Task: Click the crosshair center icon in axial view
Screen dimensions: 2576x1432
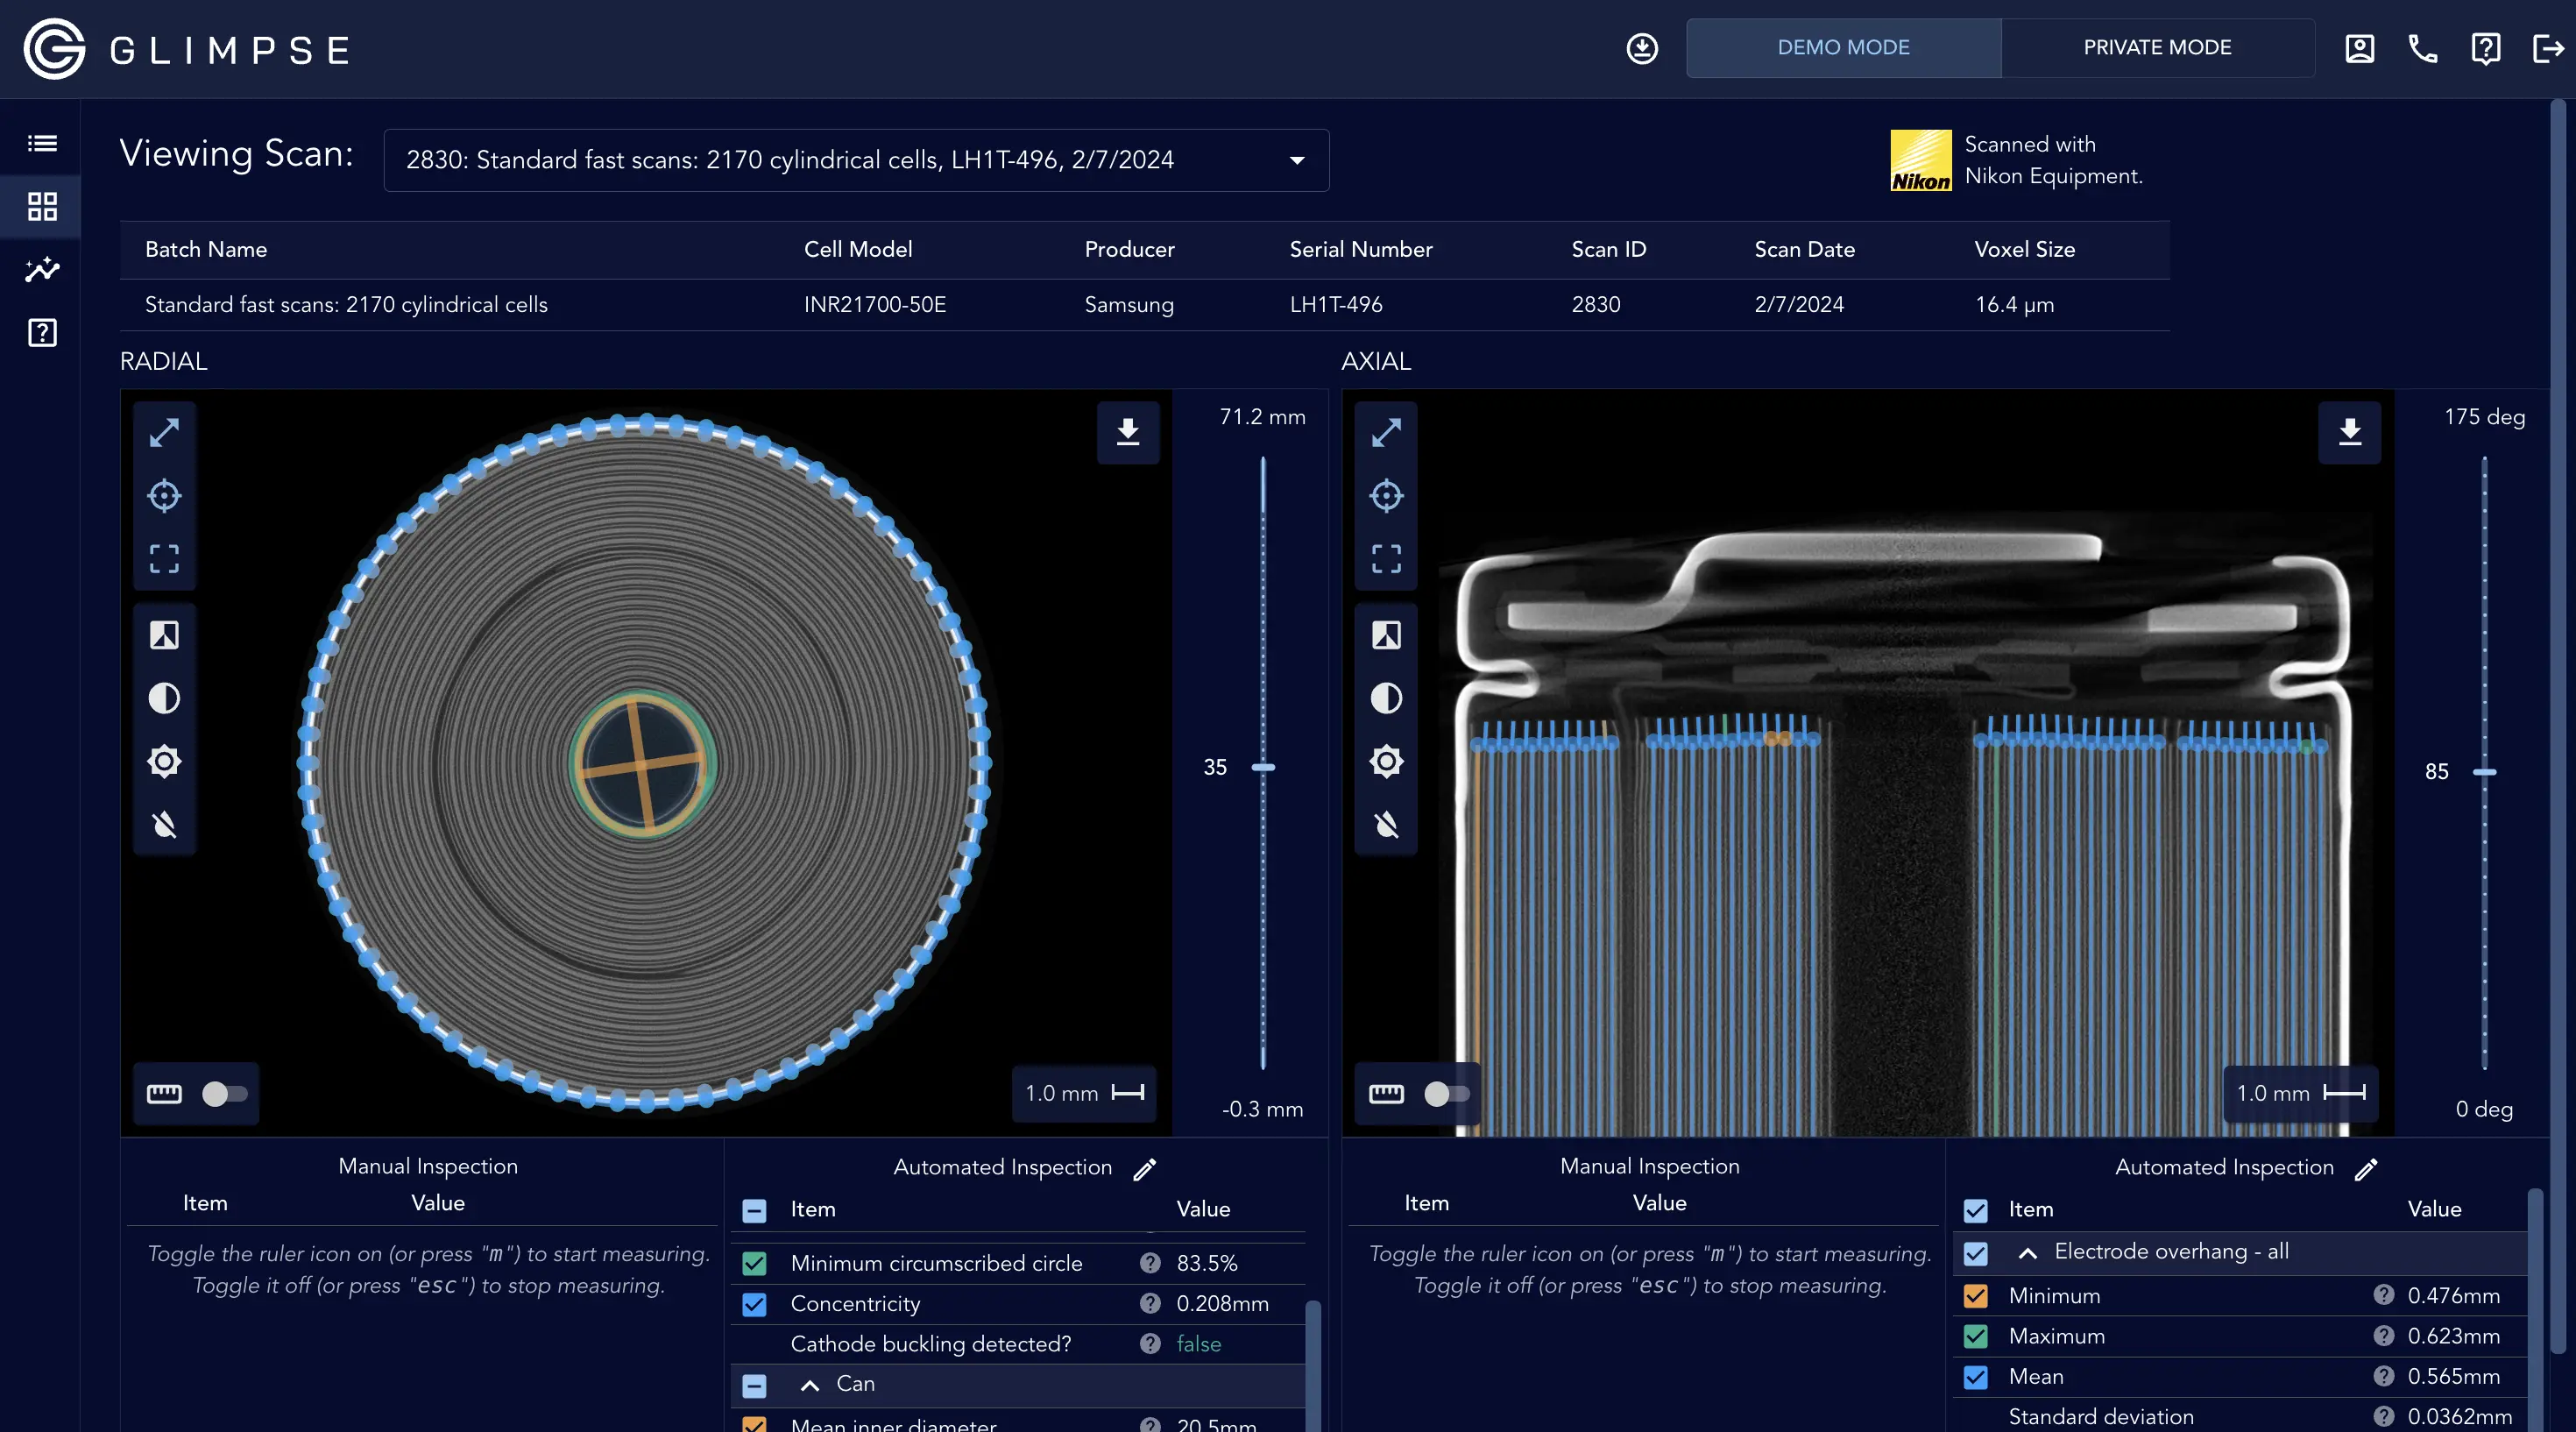Action: (x=1386, y=496)
